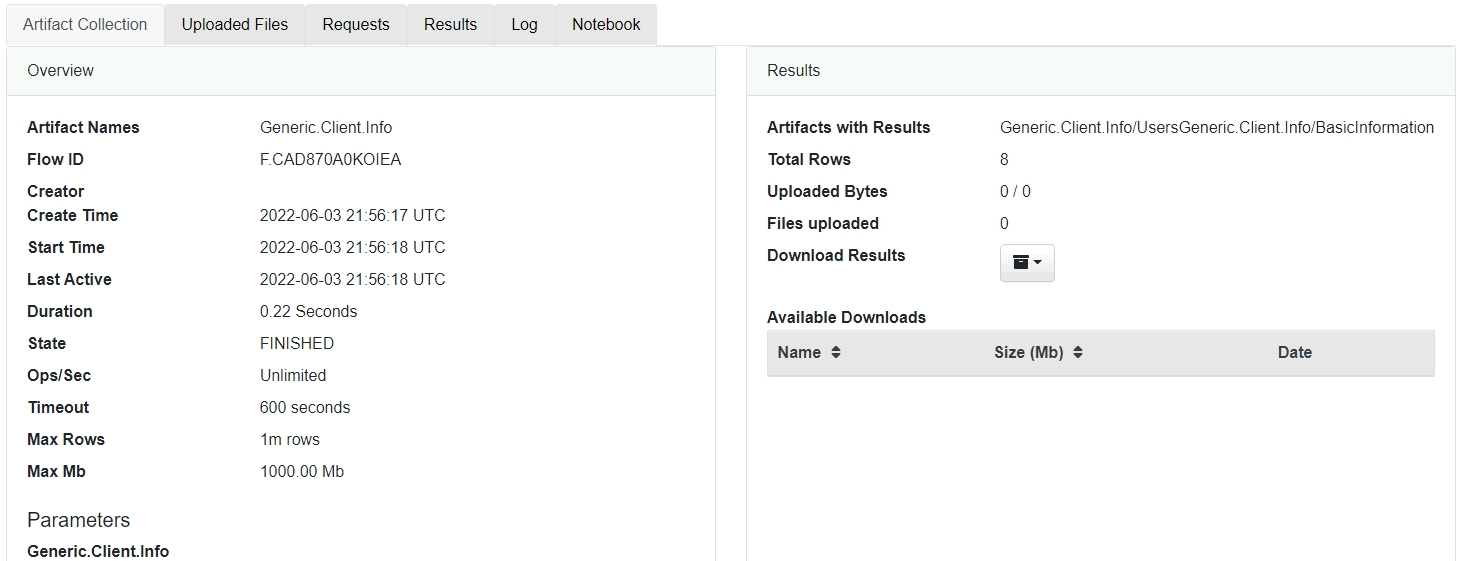Click the Size (Mb) column header text
The width and height of the screenshot is (1461, 561).
coord(1028,353)
